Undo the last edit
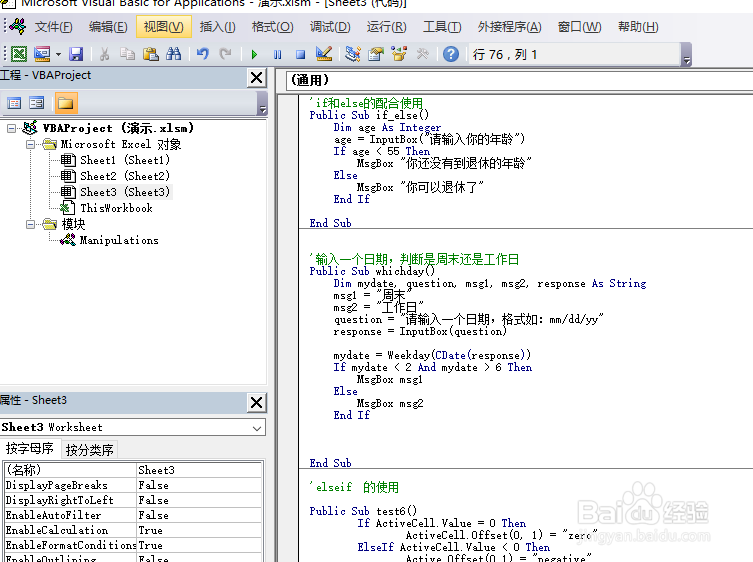This screenshot has width=753, height=562. pyautogui.click(x=203, y=54)
